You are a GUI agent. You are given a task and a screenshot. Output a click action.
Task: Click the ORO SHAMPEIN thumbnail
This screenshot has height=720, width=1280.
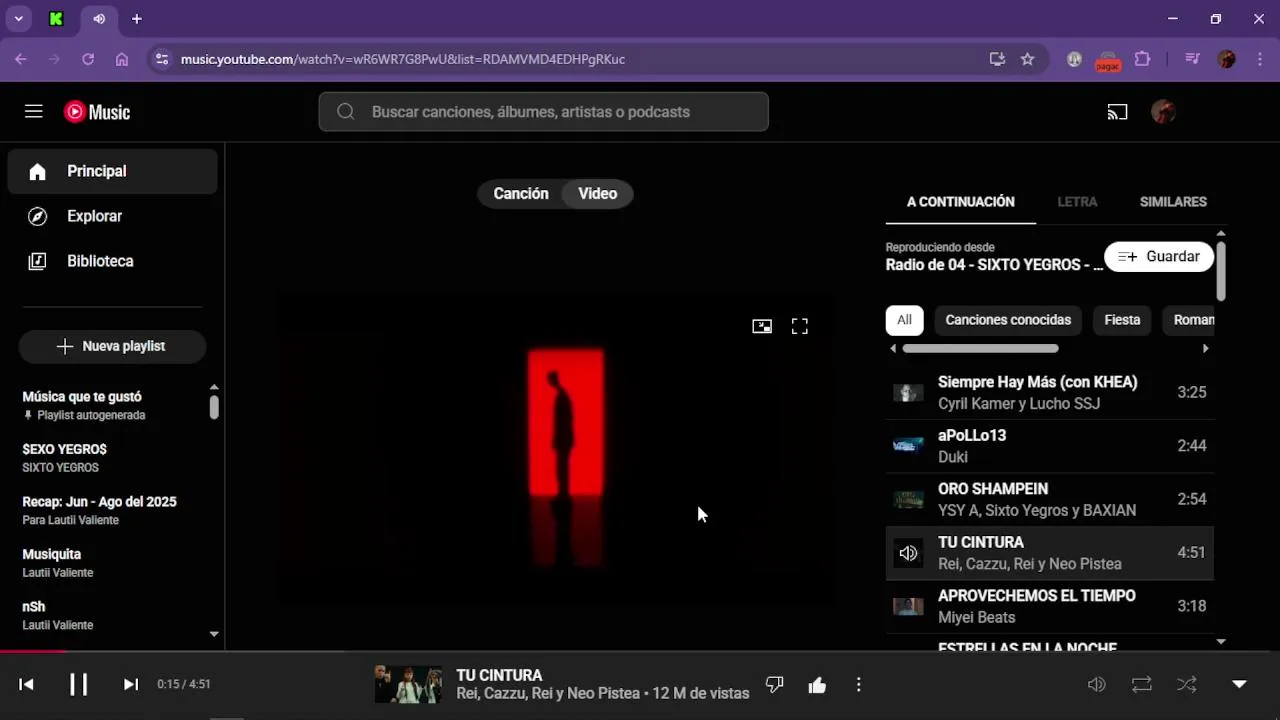coord(908,500)
